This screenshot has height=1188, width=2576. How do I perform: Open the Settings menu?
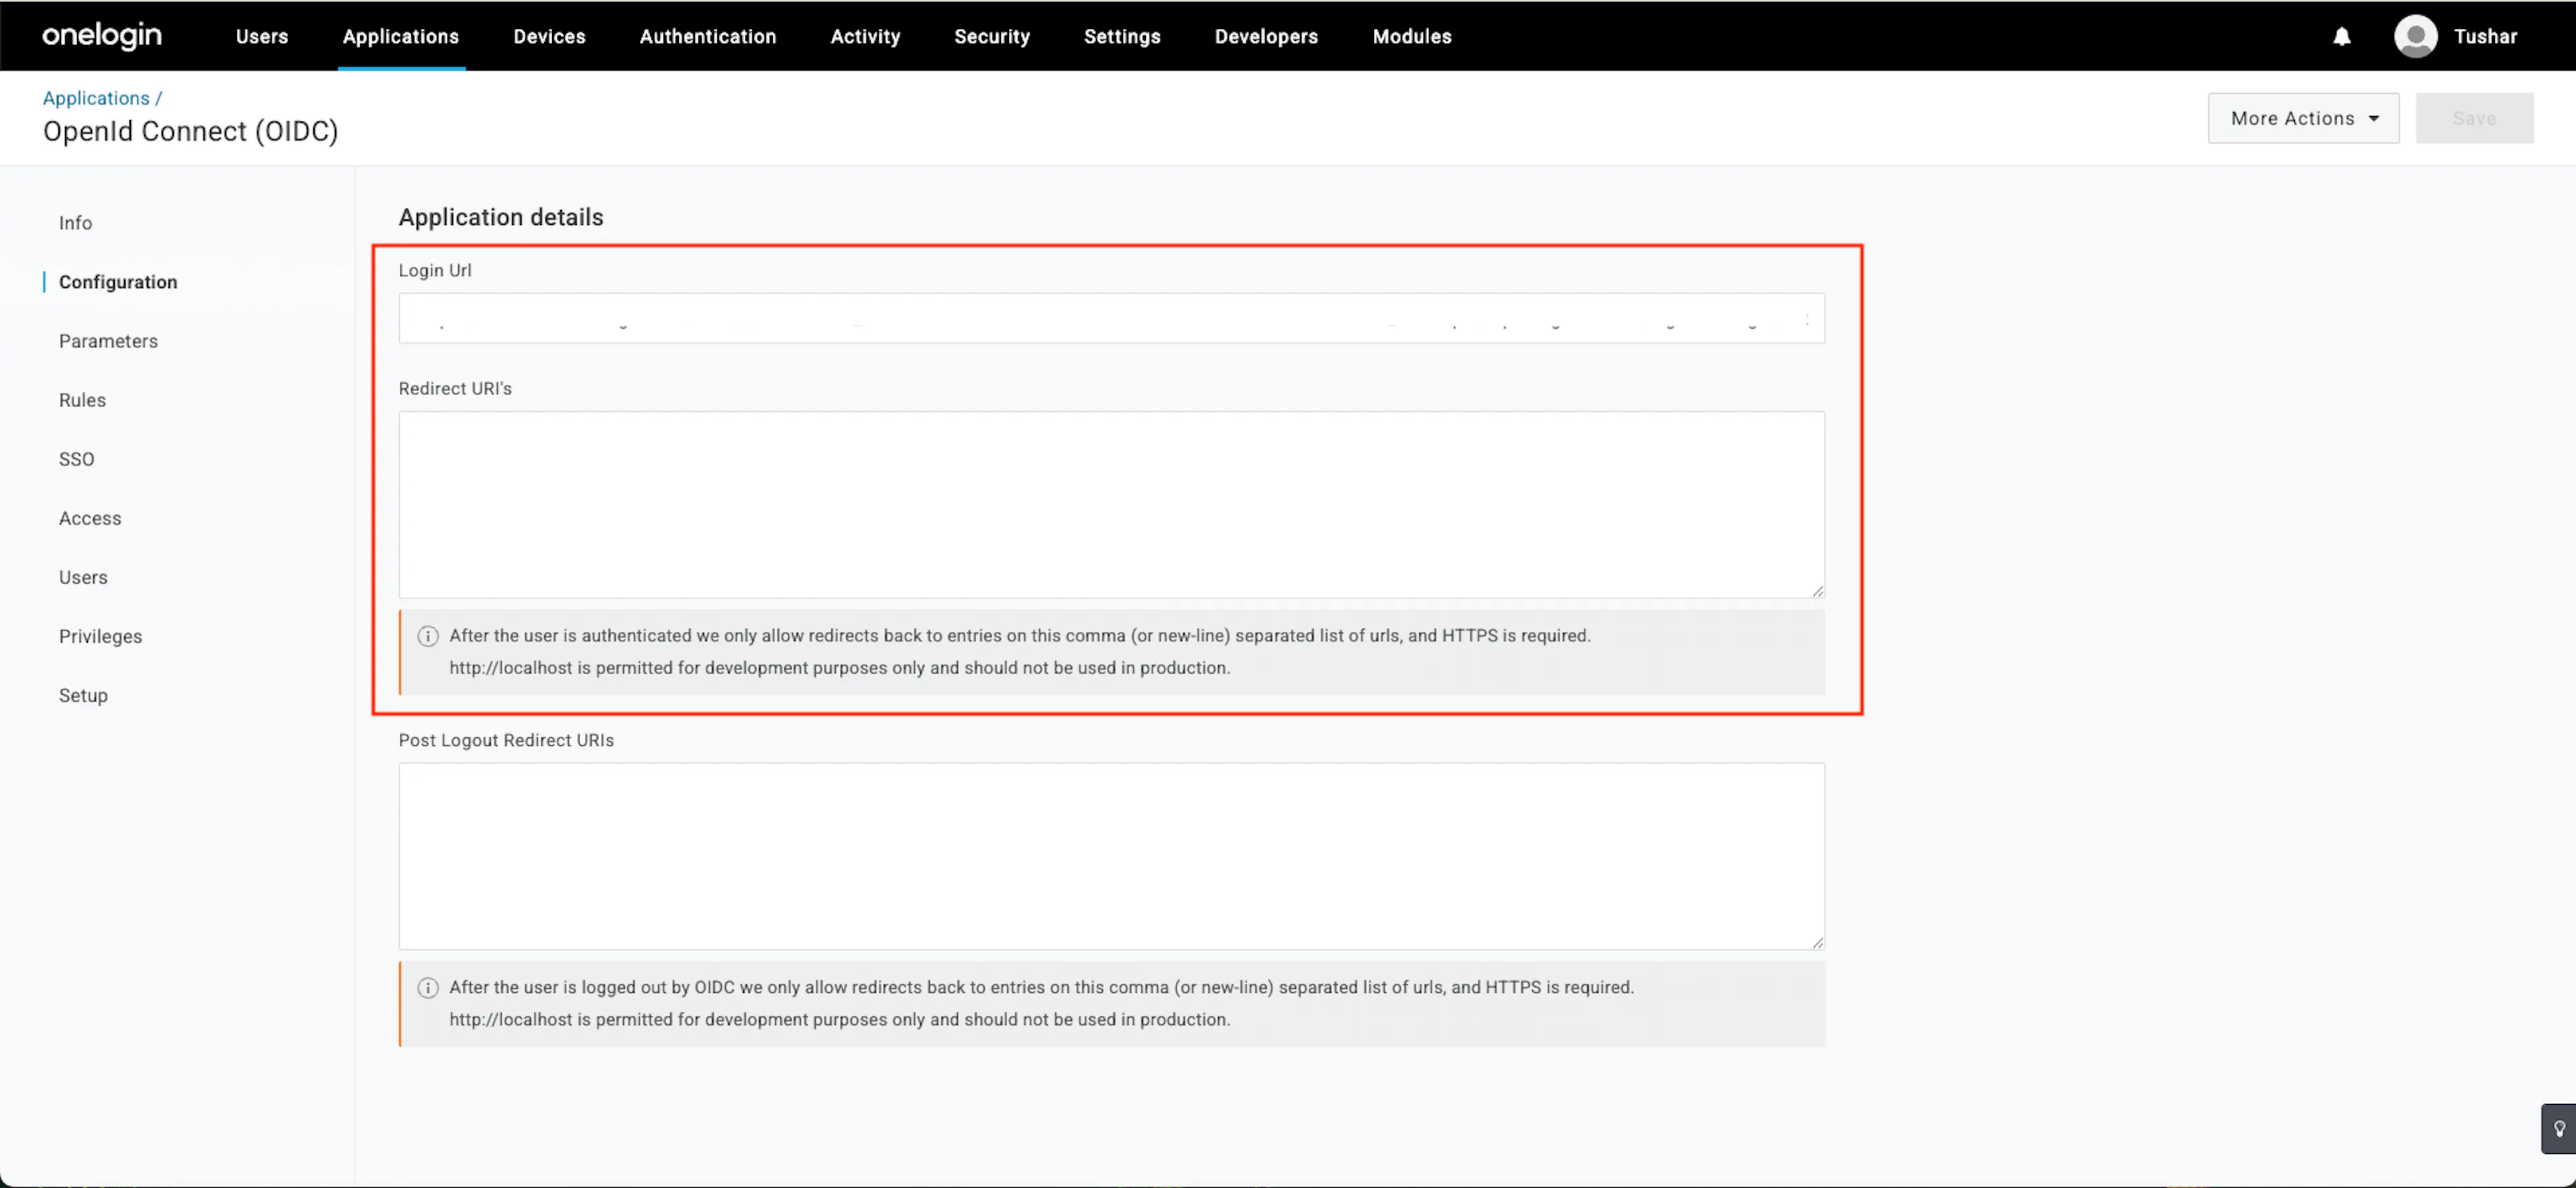1122,37
